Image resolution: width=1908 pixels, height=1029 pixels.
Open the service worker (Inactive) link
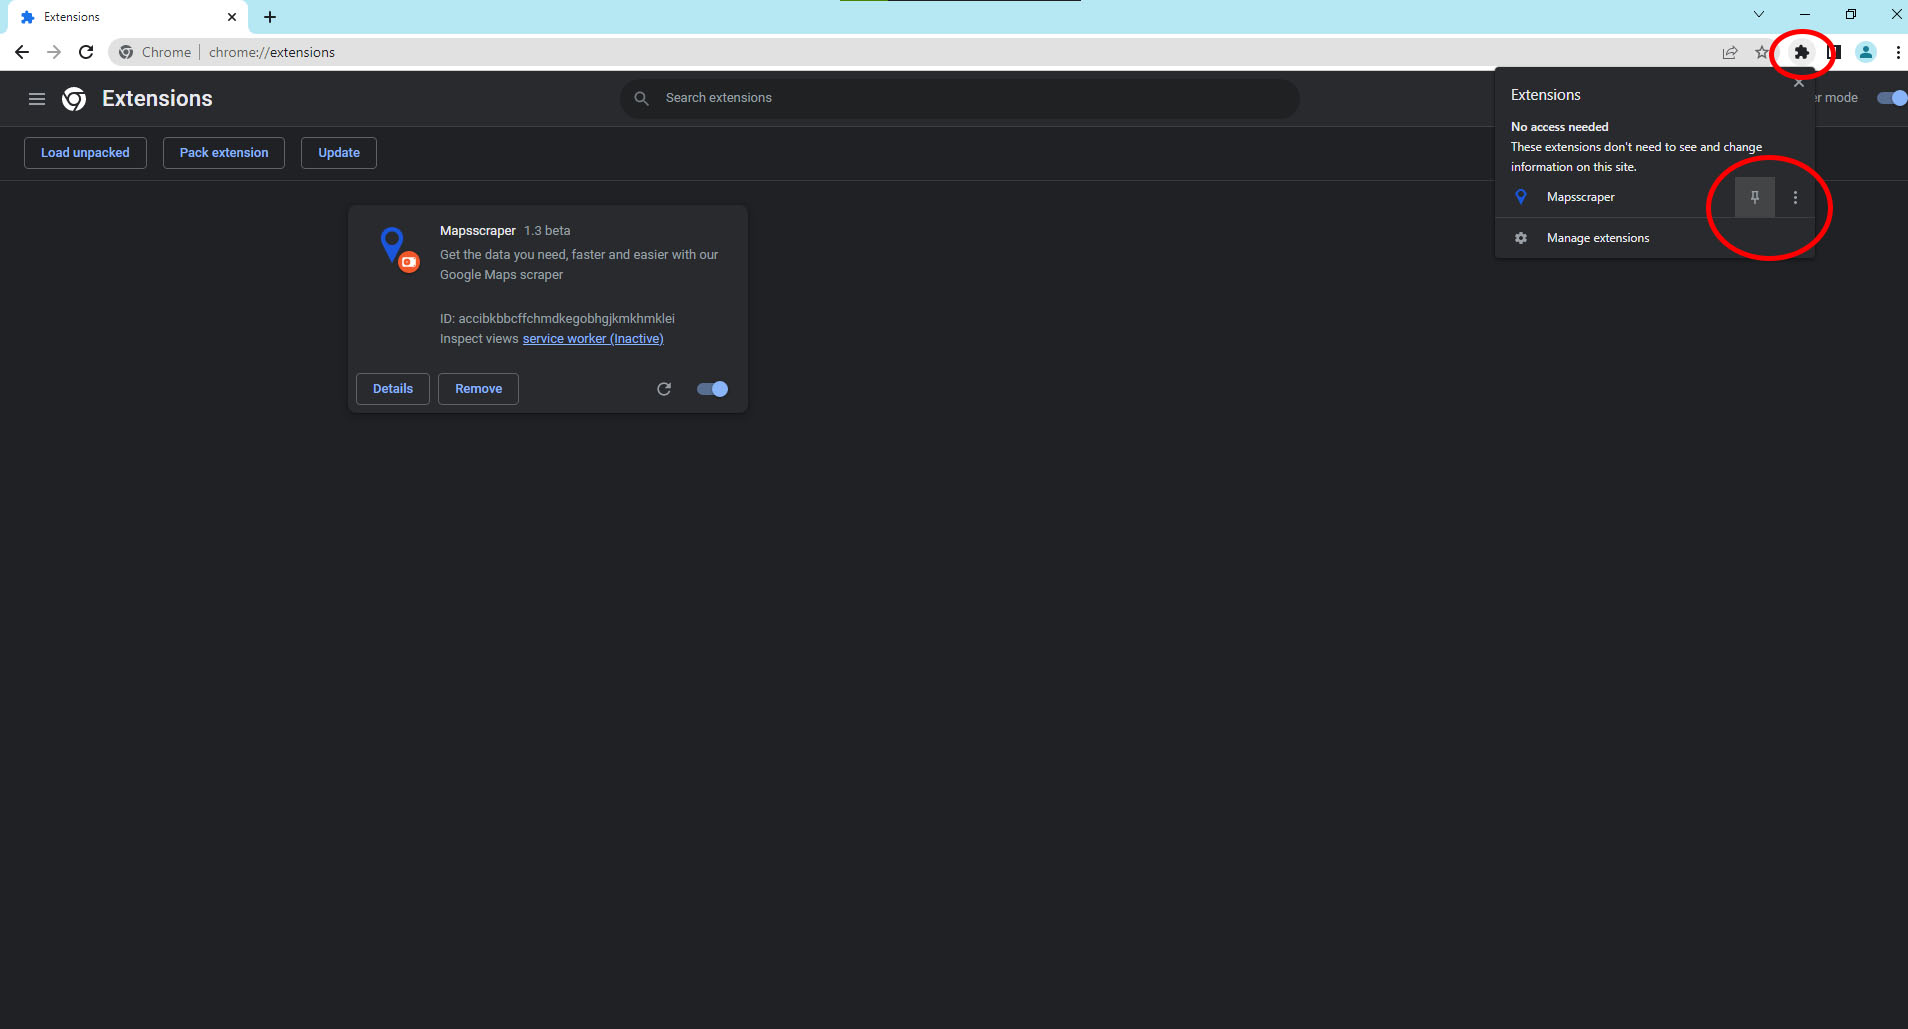pyautogui.click(x=593, y=339)
